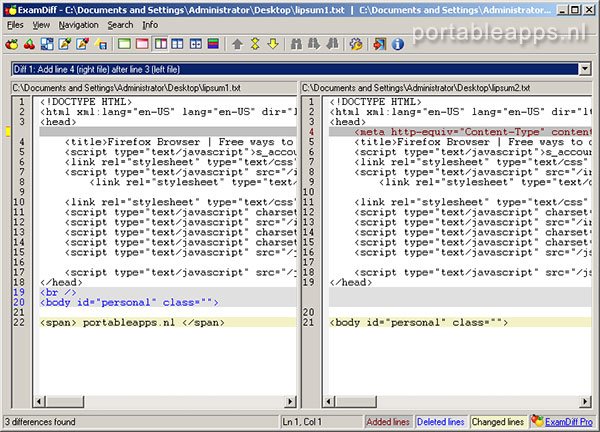
Task: Toggle the both-panes view icon
Action: coord(161,44)
